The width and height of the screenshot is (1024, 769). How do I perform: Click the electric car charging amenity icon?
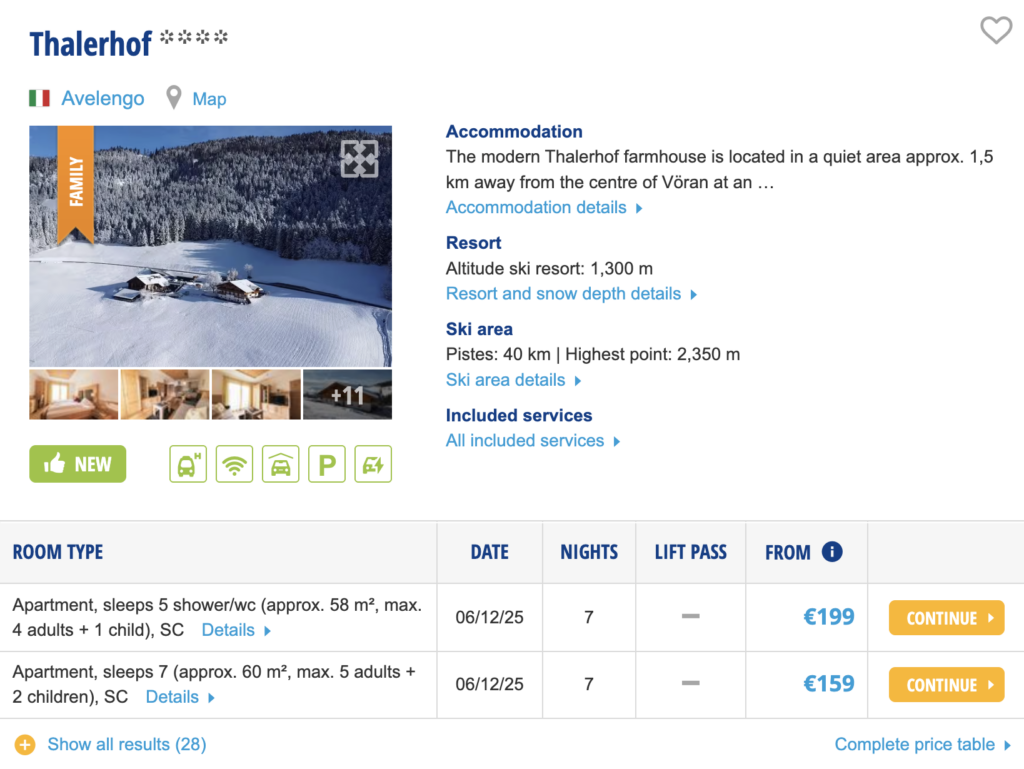pyautogui.click(x=373, y=464)
